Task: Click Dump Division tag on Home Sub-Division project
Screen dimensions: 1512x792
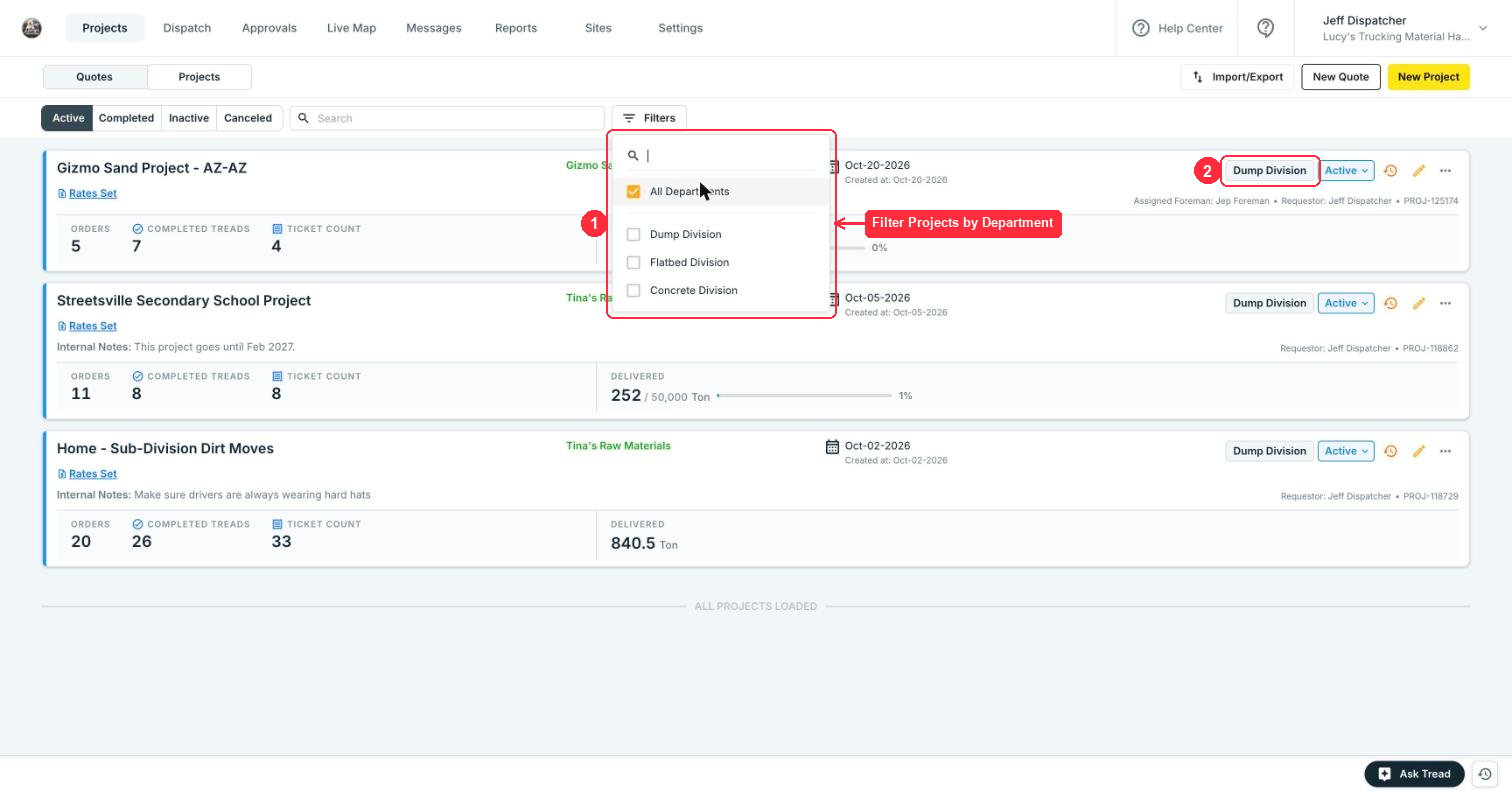Action: [x=1269, y=451]
